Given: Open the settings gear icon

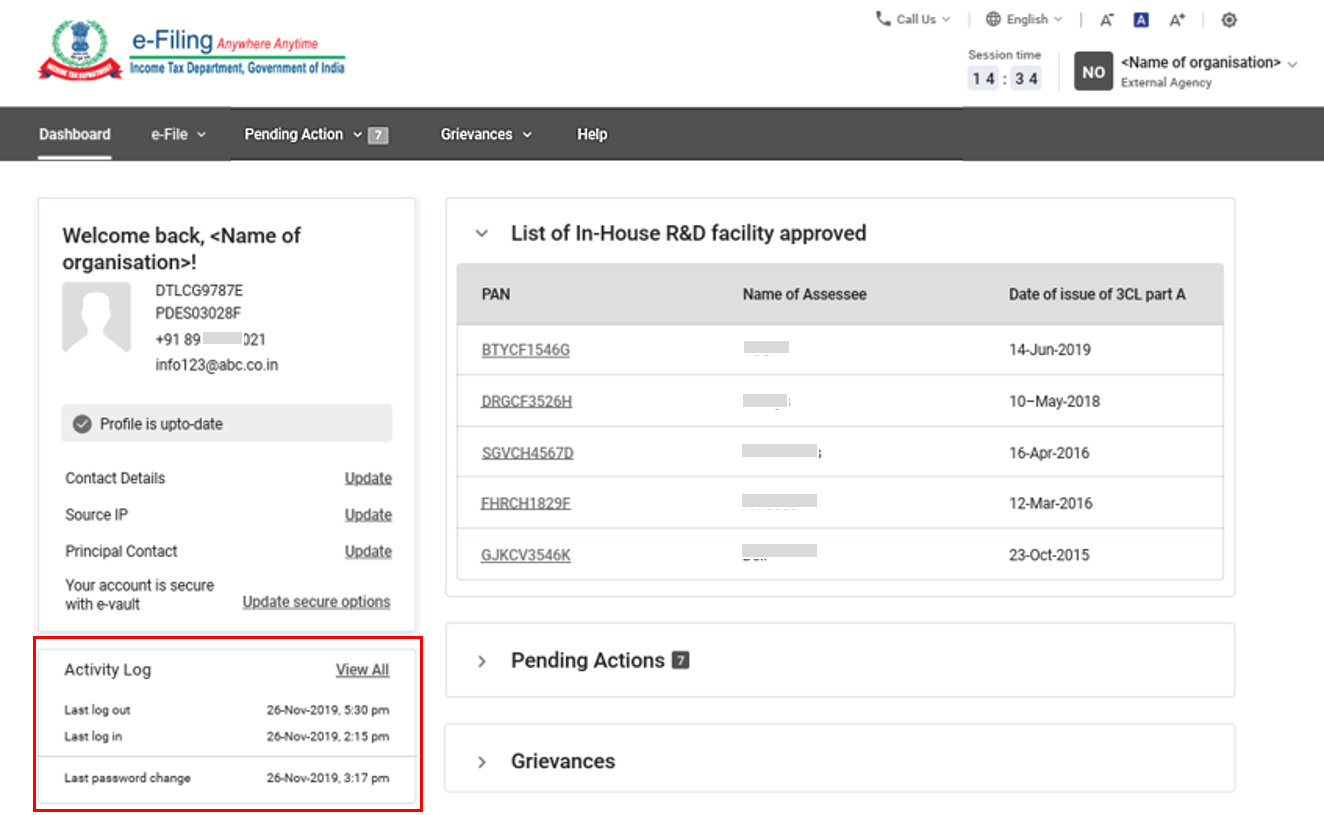Looking at the screenshot, I should 1229,20.
